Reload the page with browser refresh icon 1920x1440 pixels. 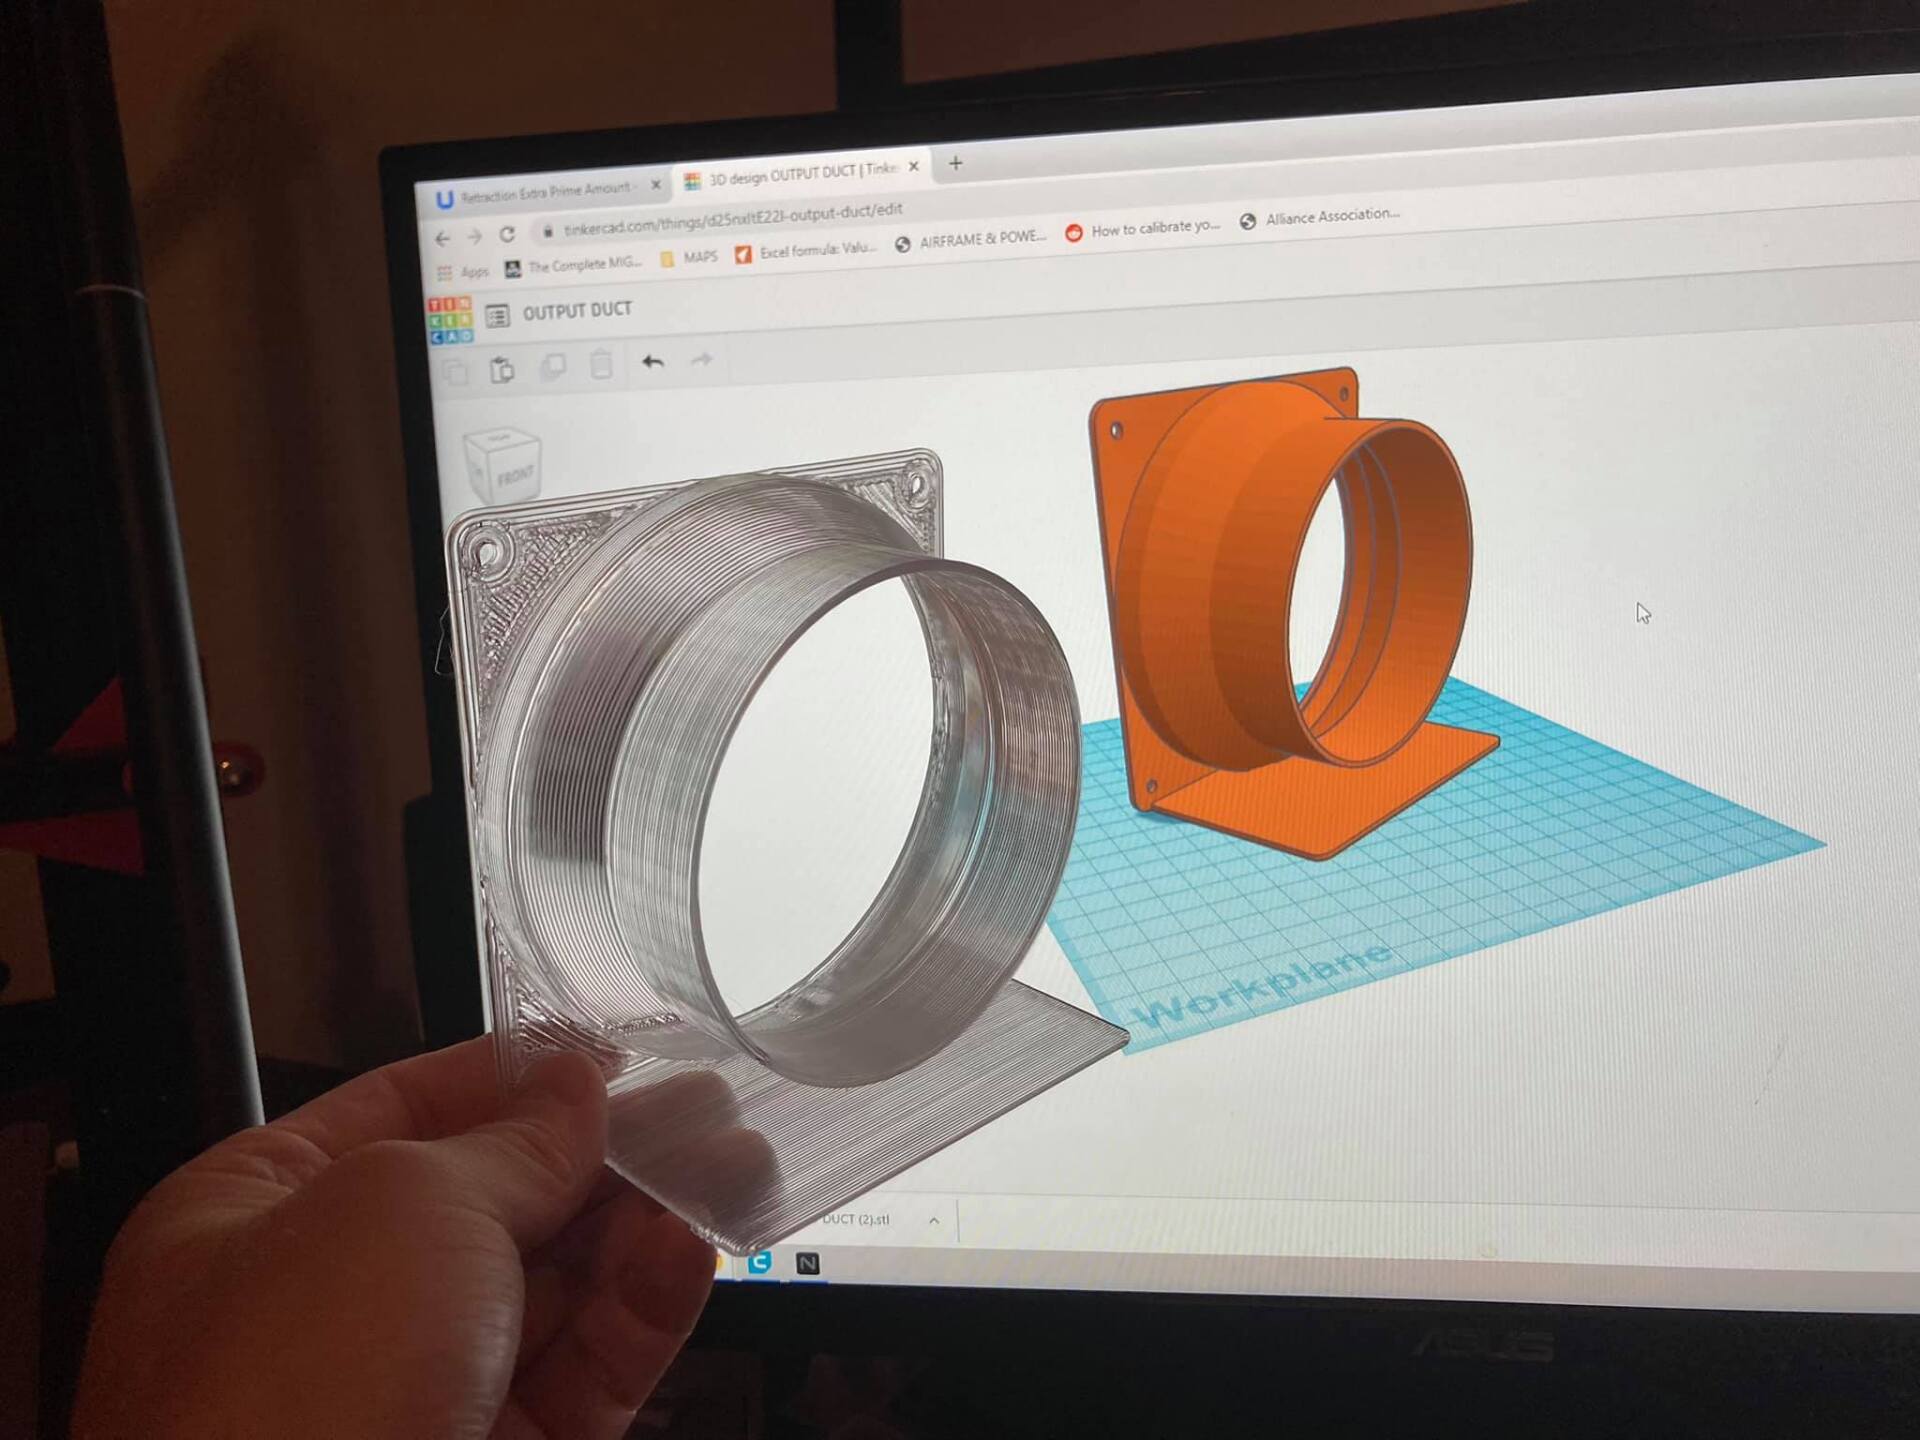507,234
